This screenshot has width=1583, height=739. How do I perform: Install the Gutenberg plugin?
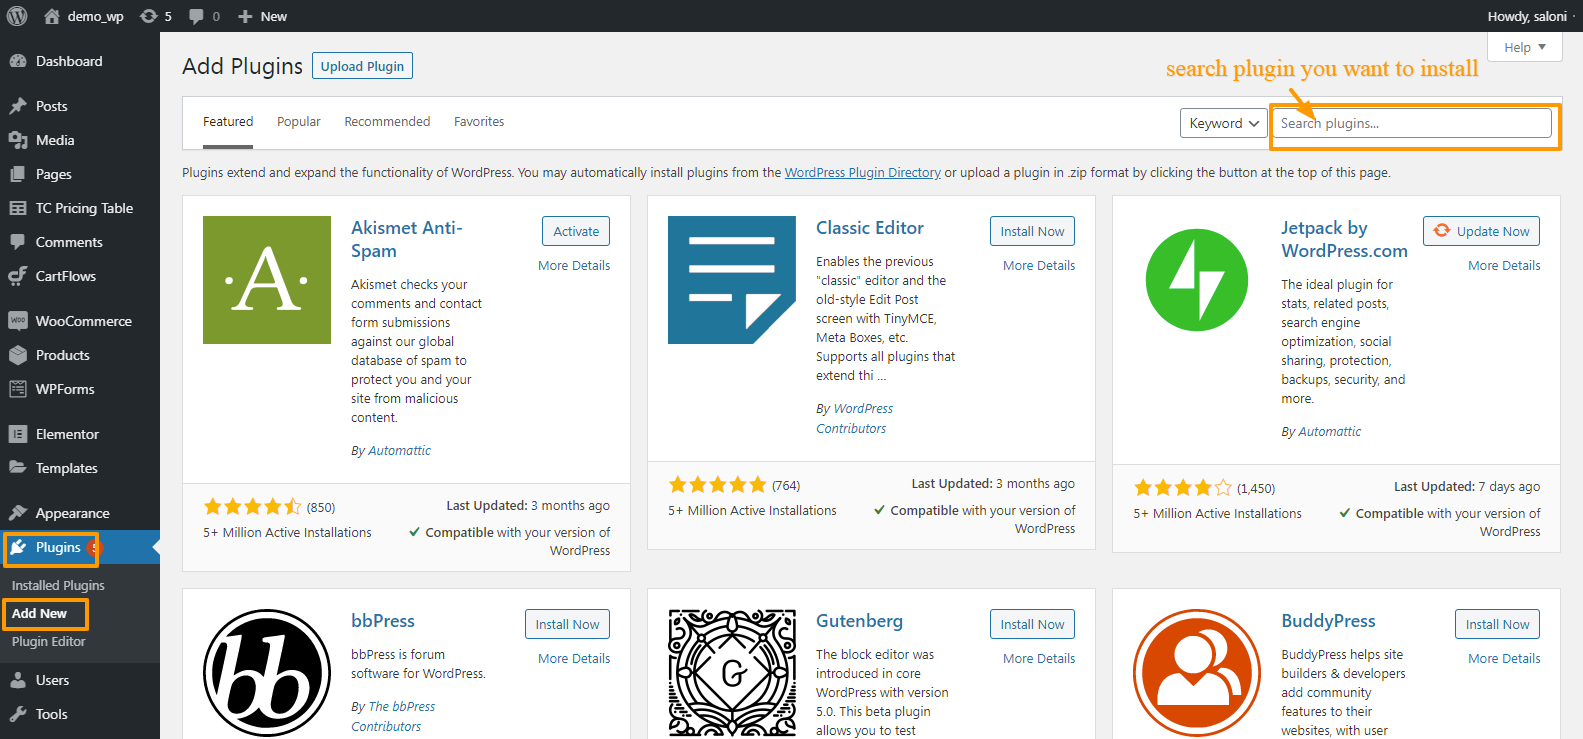pyautogui.click(x=1032, y=624)
